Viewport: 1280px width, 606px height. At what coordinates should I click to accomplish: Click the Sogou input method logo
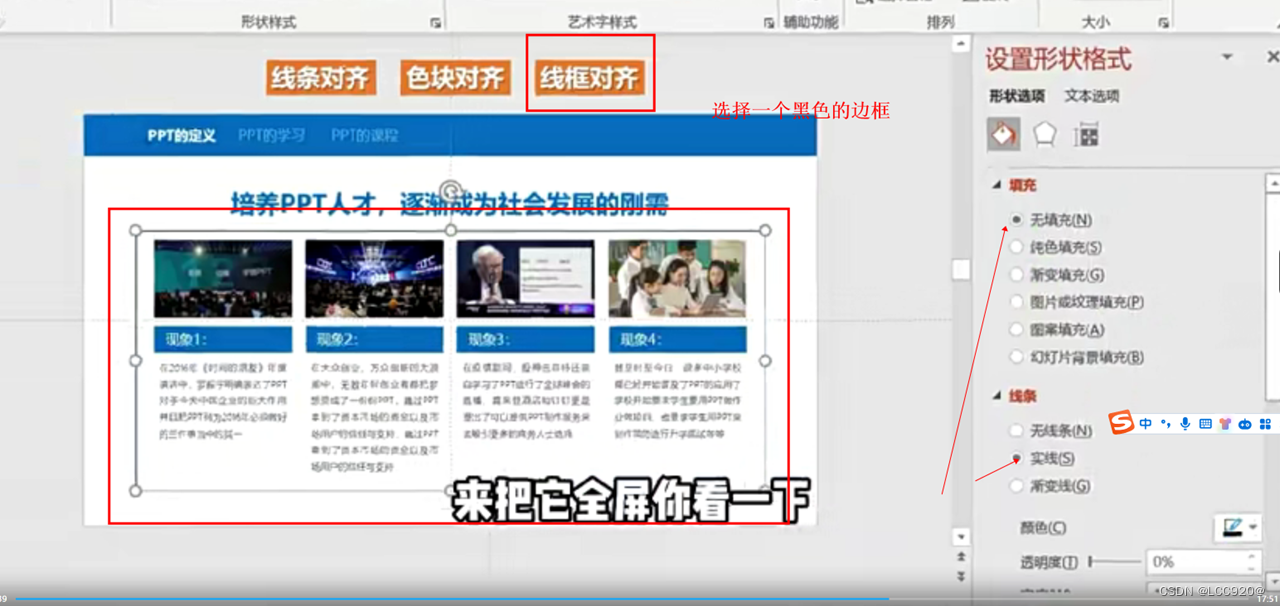coord(1121,423)
